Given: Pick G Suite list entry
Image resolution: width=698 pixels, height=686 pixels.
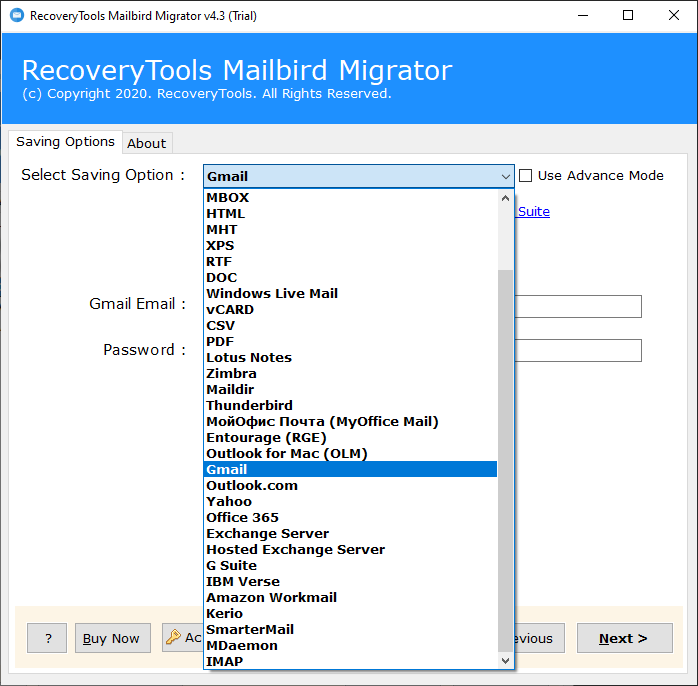Looking at the screenshot, I should click(x=350, y=566).
